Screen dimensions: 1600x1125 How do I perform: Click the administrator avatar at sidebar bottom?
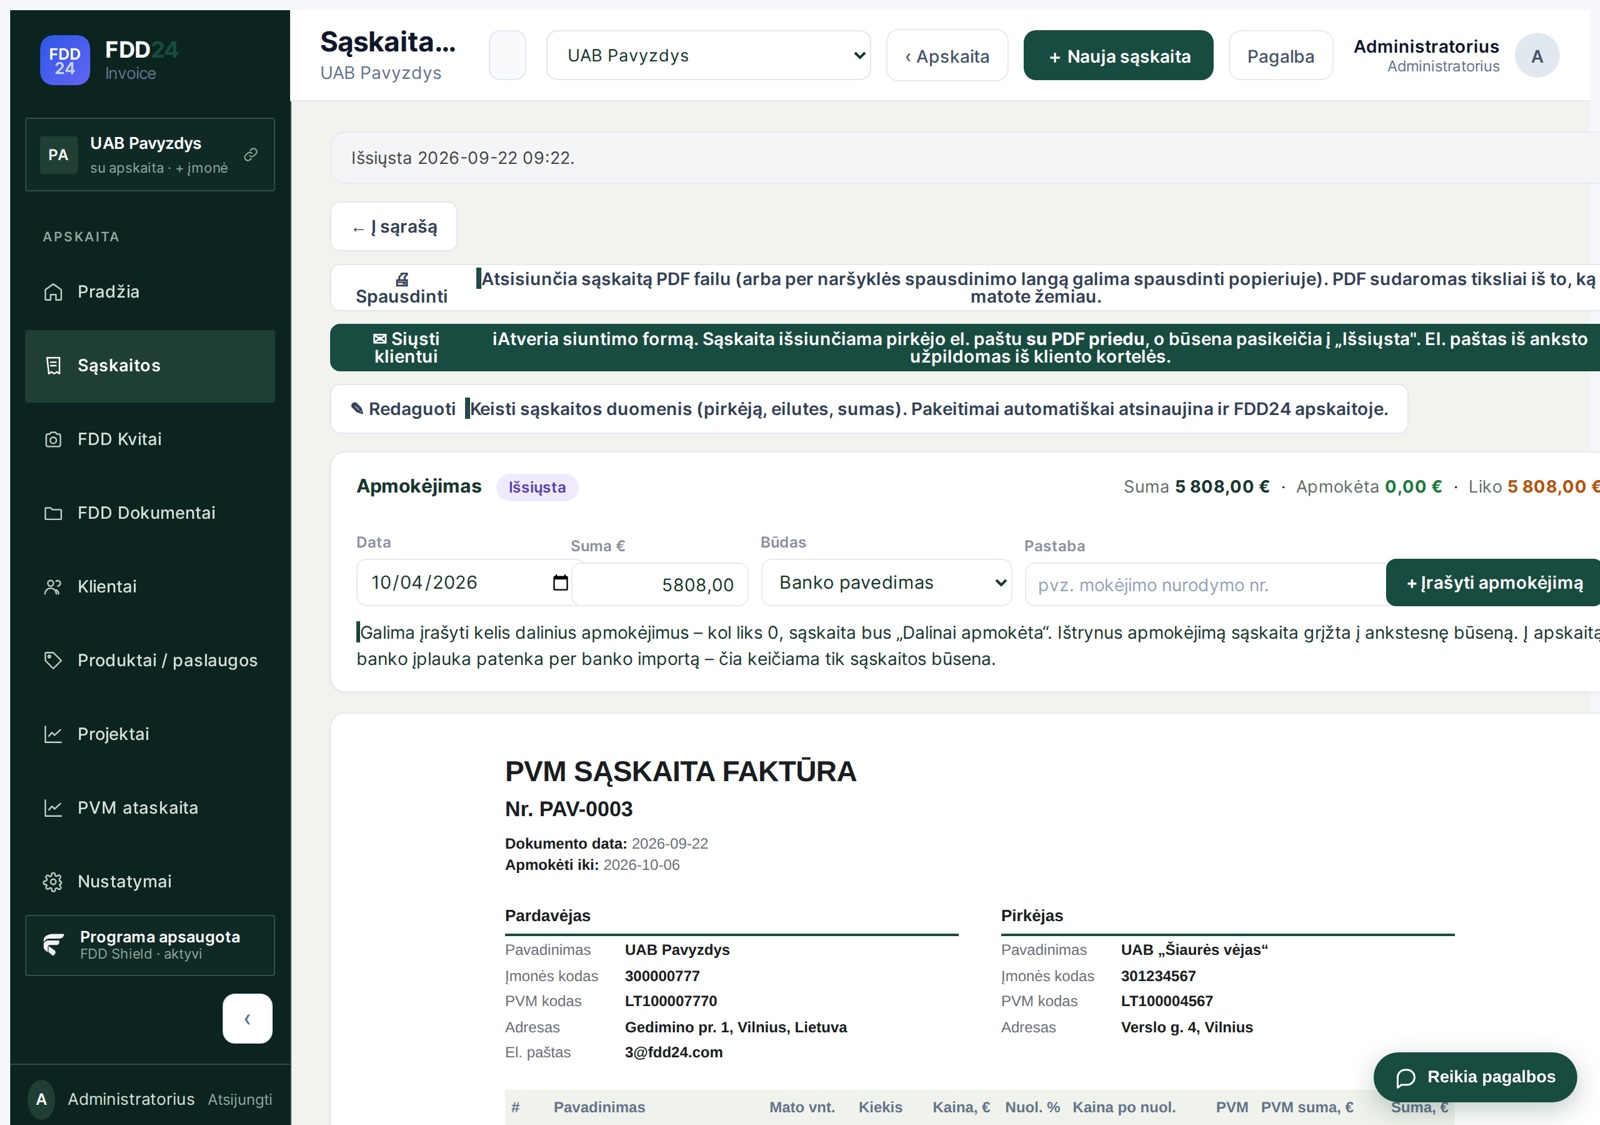41,1099
